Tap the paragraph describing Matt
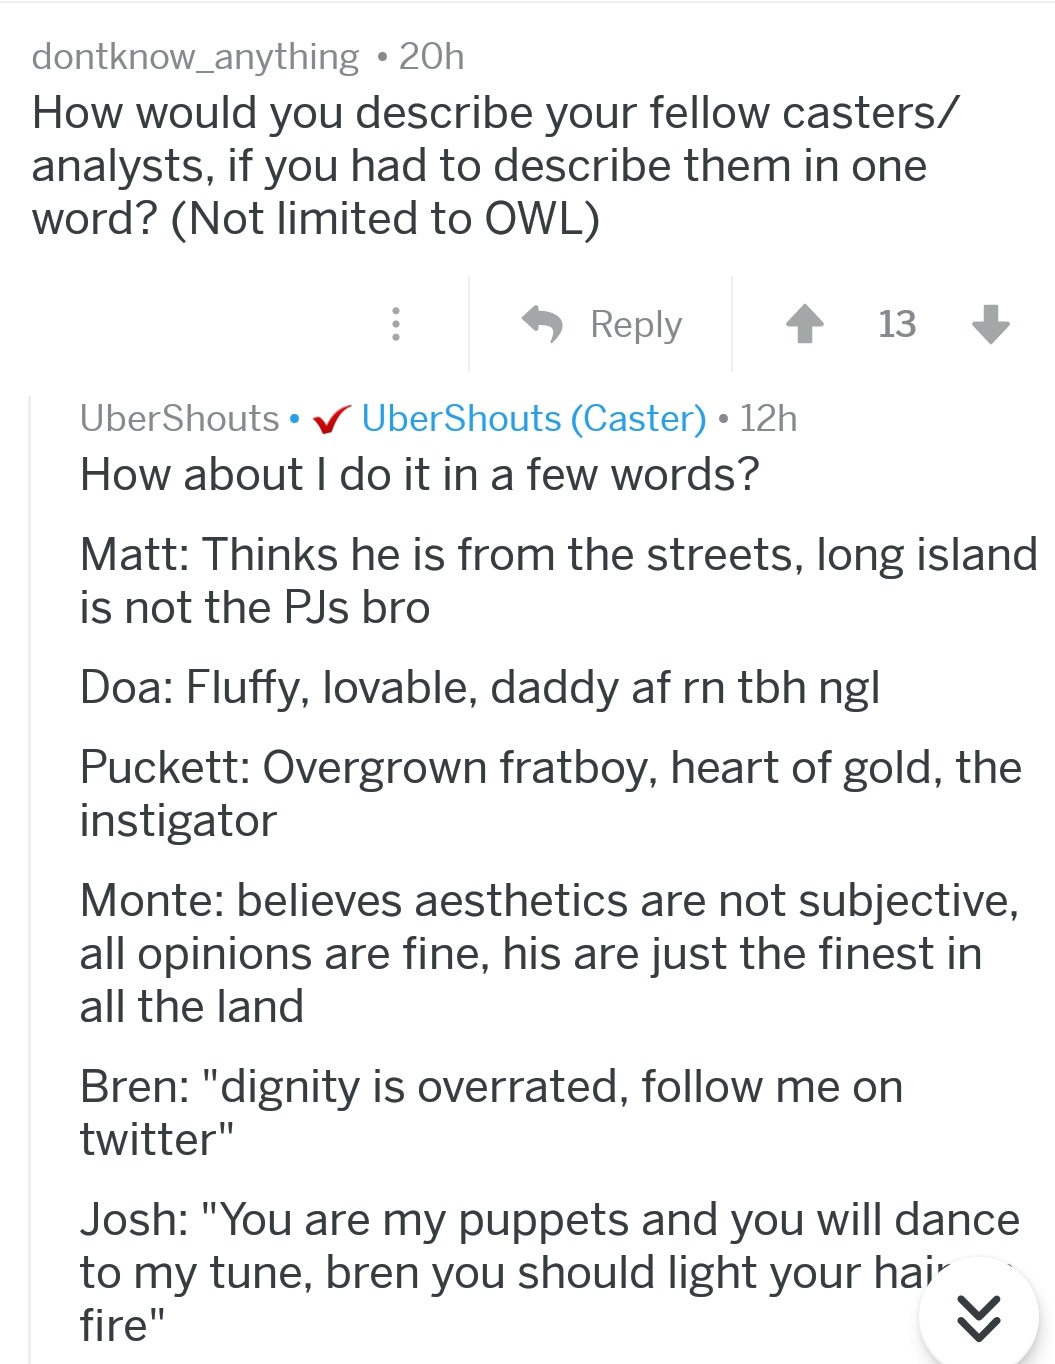 [x=558, y=581]
